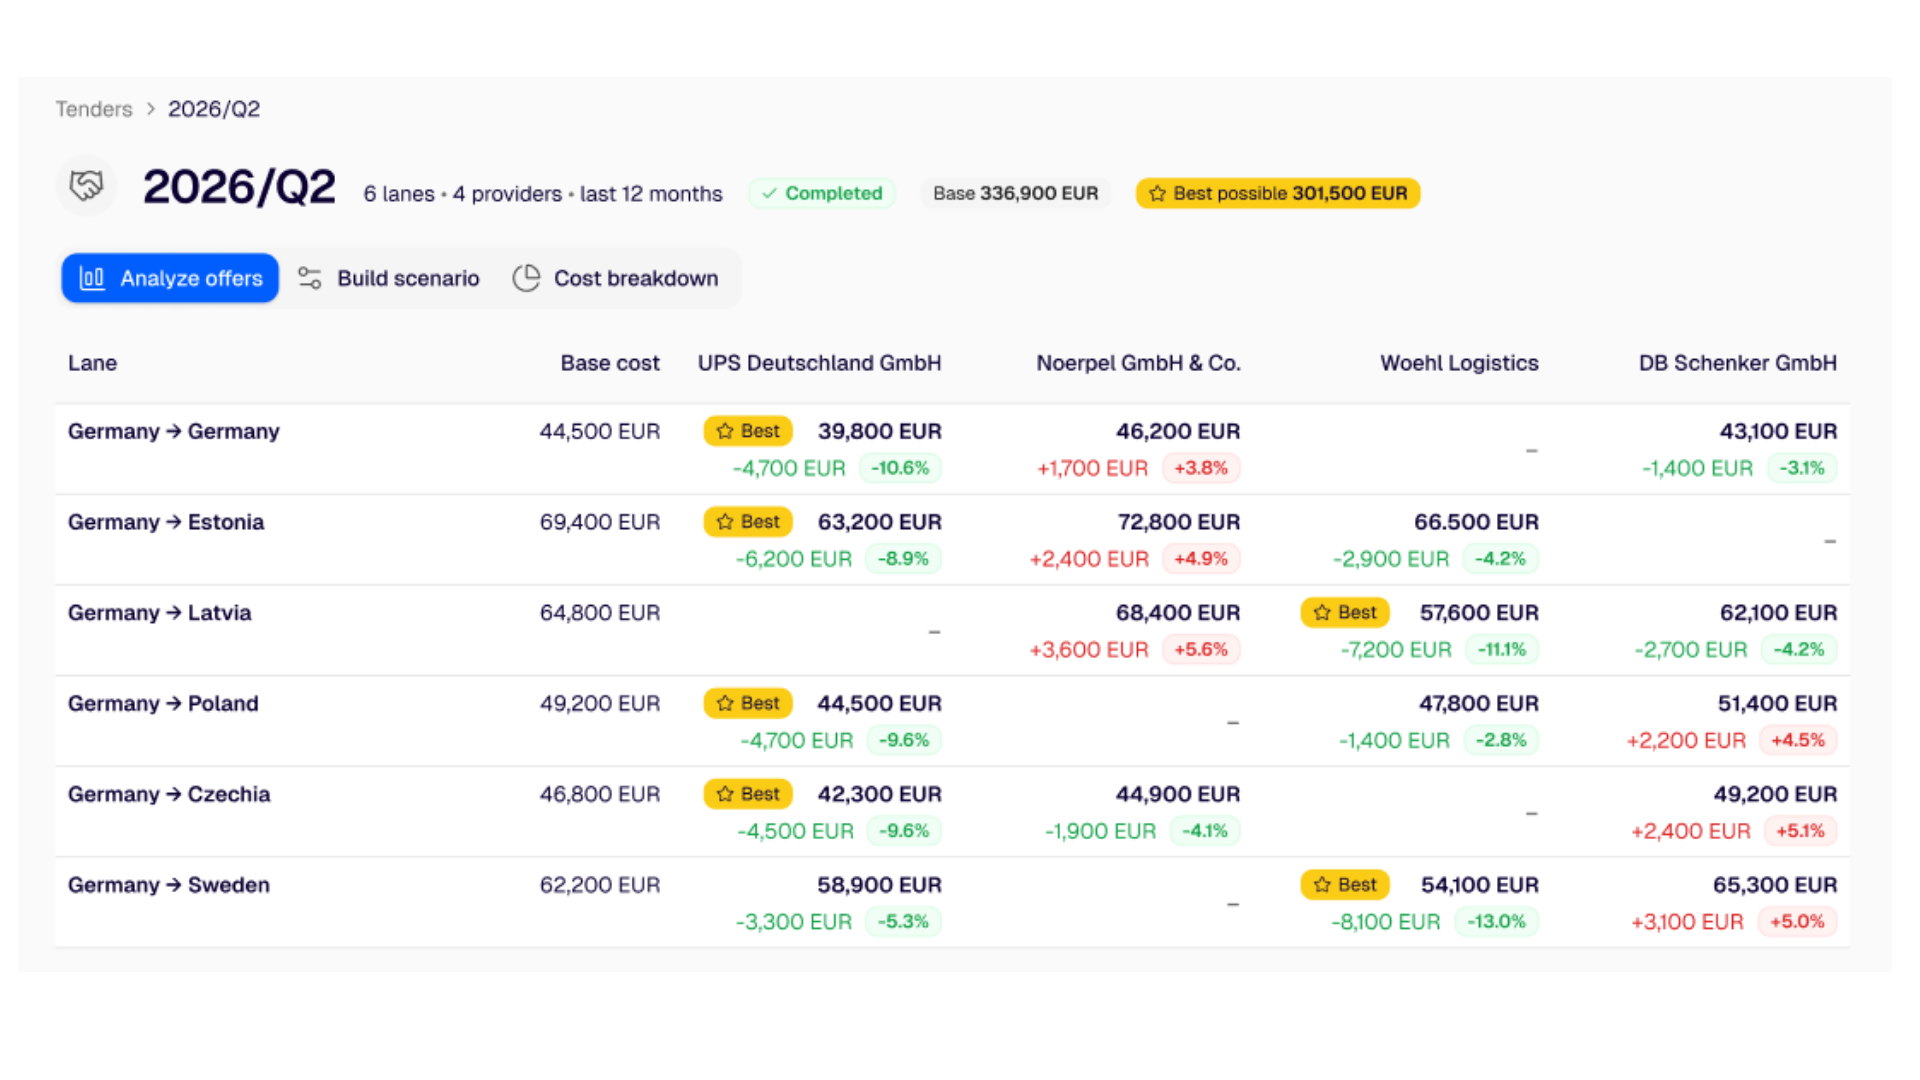
Task: Open the Build scenario tab
Action: pyautogui.click(x=389, y=278)
